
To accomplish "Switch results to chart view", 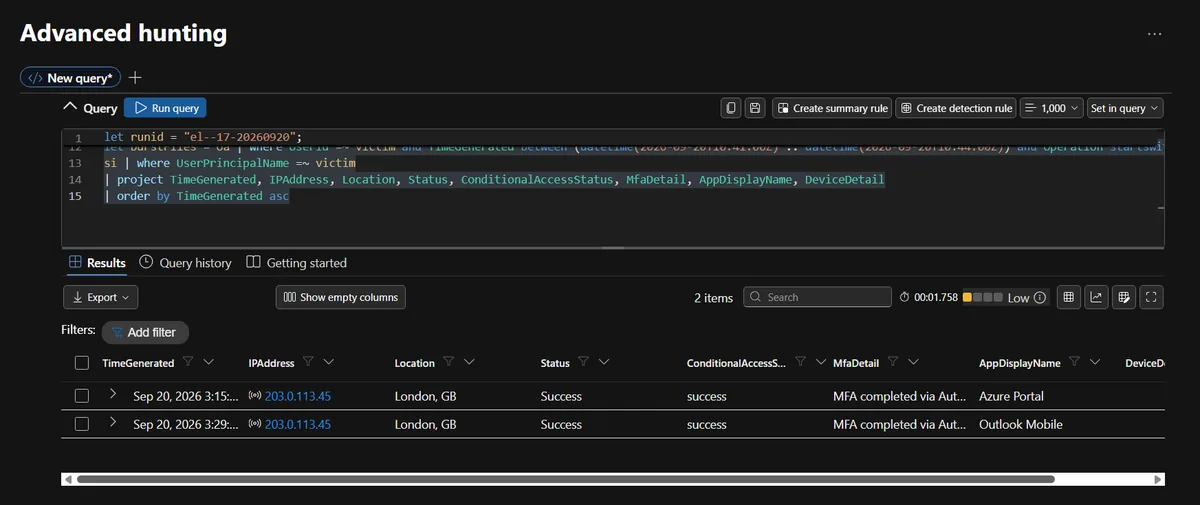I will 1096,297.
